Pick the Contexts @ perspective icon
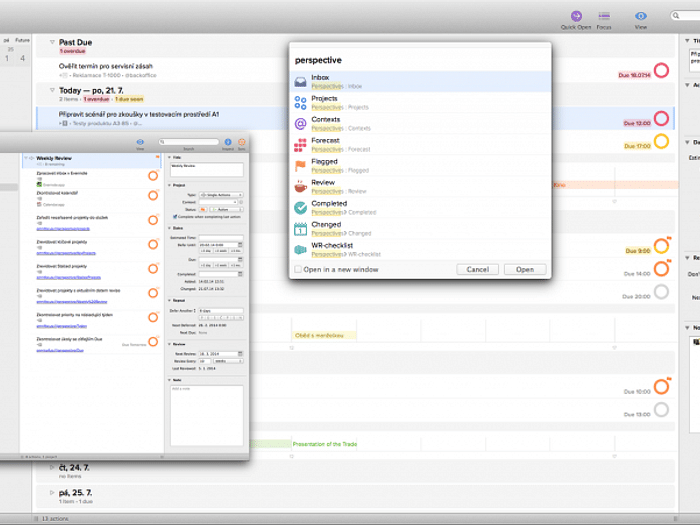Screen dimensions: 700x525 (301, 124)
